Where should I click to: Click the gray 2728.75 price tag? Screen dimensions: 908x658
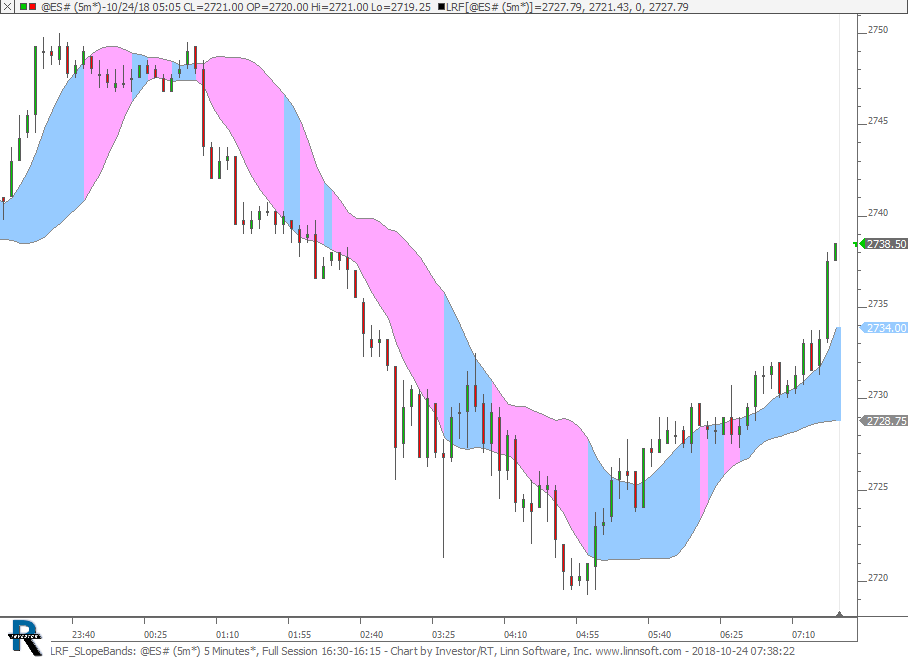pos(886,421)
